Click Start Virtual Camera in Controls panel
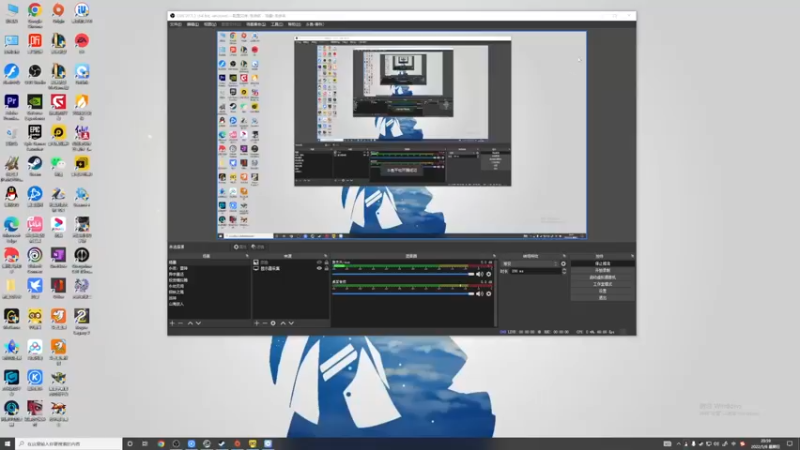The image size is (800, 450). (x=603, y=278)
